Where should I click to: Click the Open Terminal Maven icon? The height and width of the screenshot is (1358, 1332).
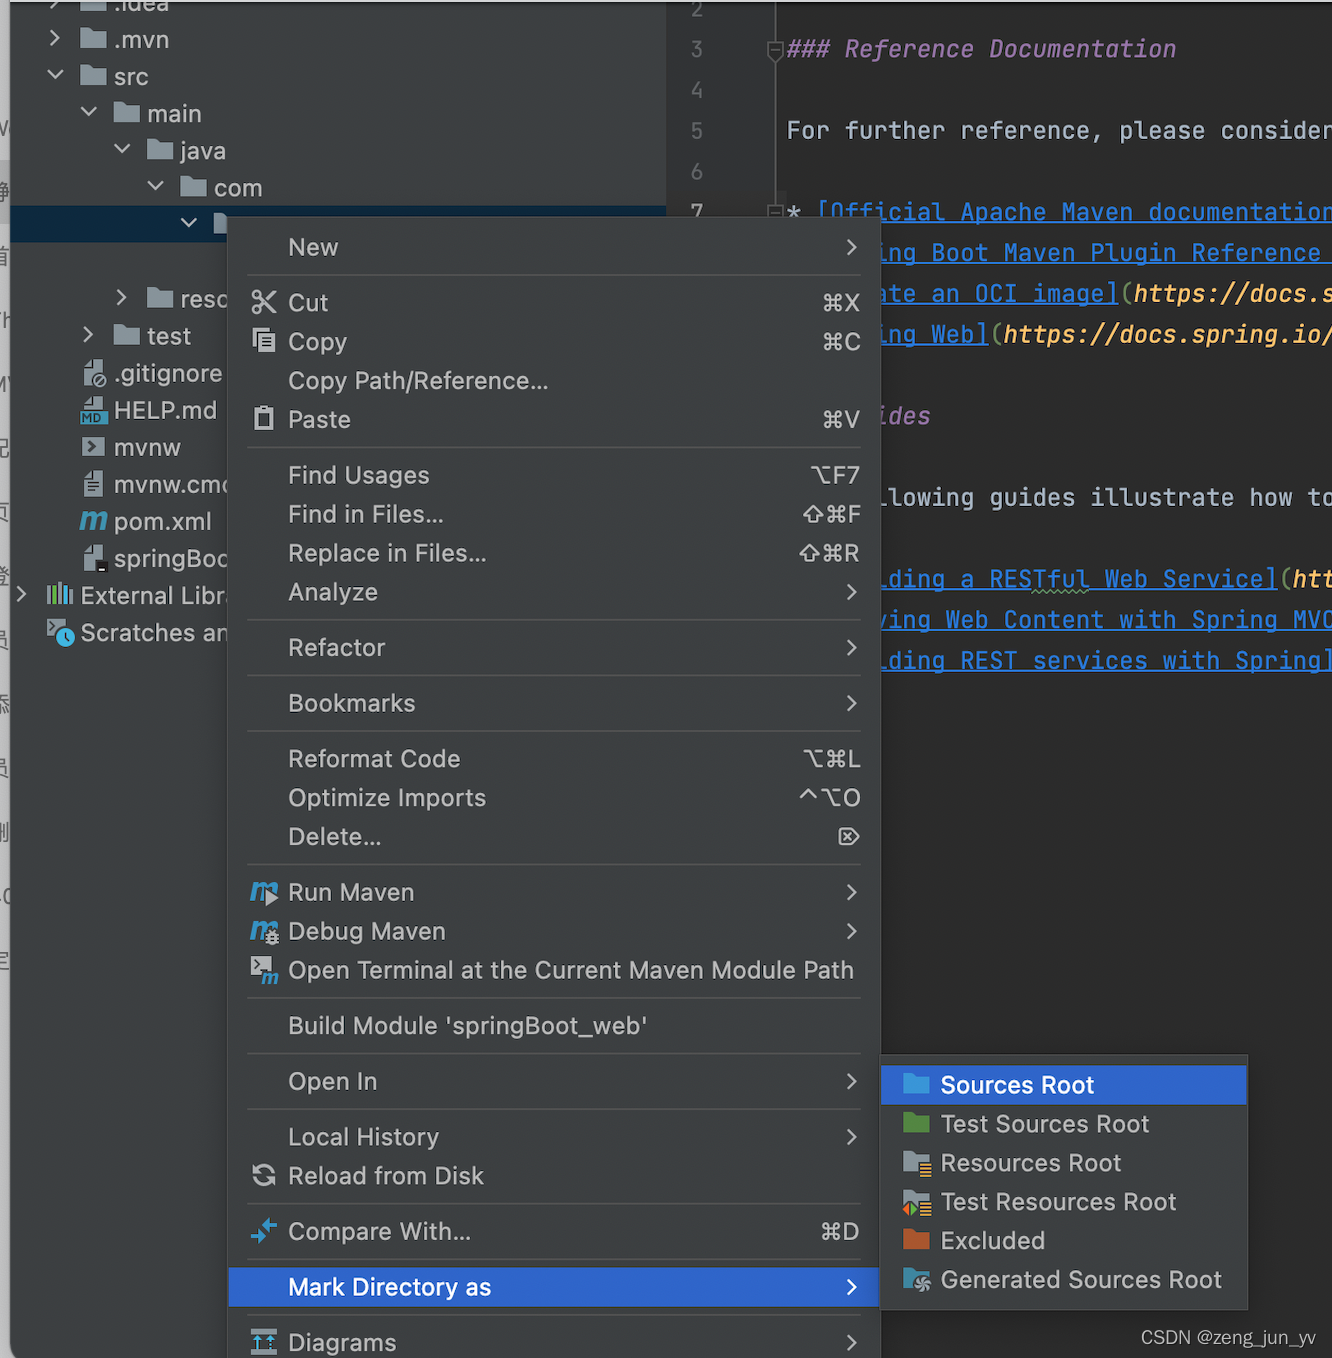point(264,970)
